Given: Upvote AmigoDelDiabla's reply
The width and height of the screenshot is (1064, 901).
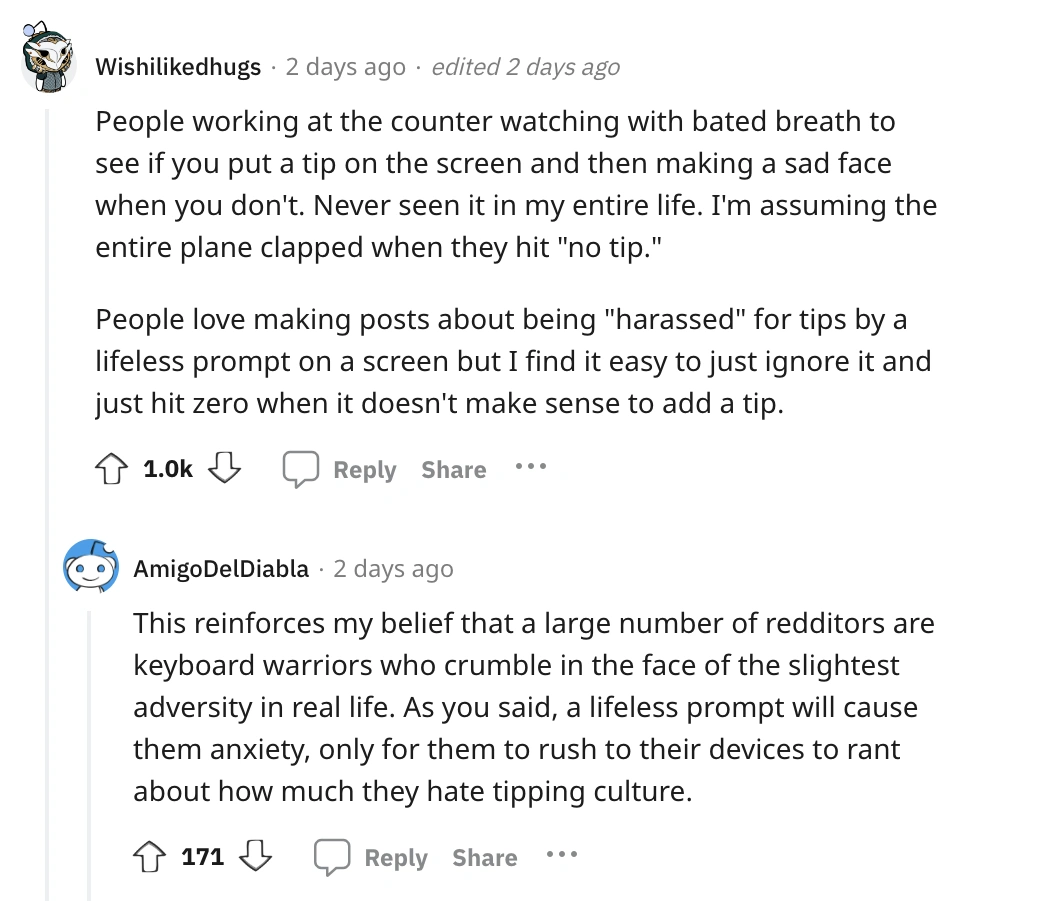Looking at the screenshot, I should (148, 855).
